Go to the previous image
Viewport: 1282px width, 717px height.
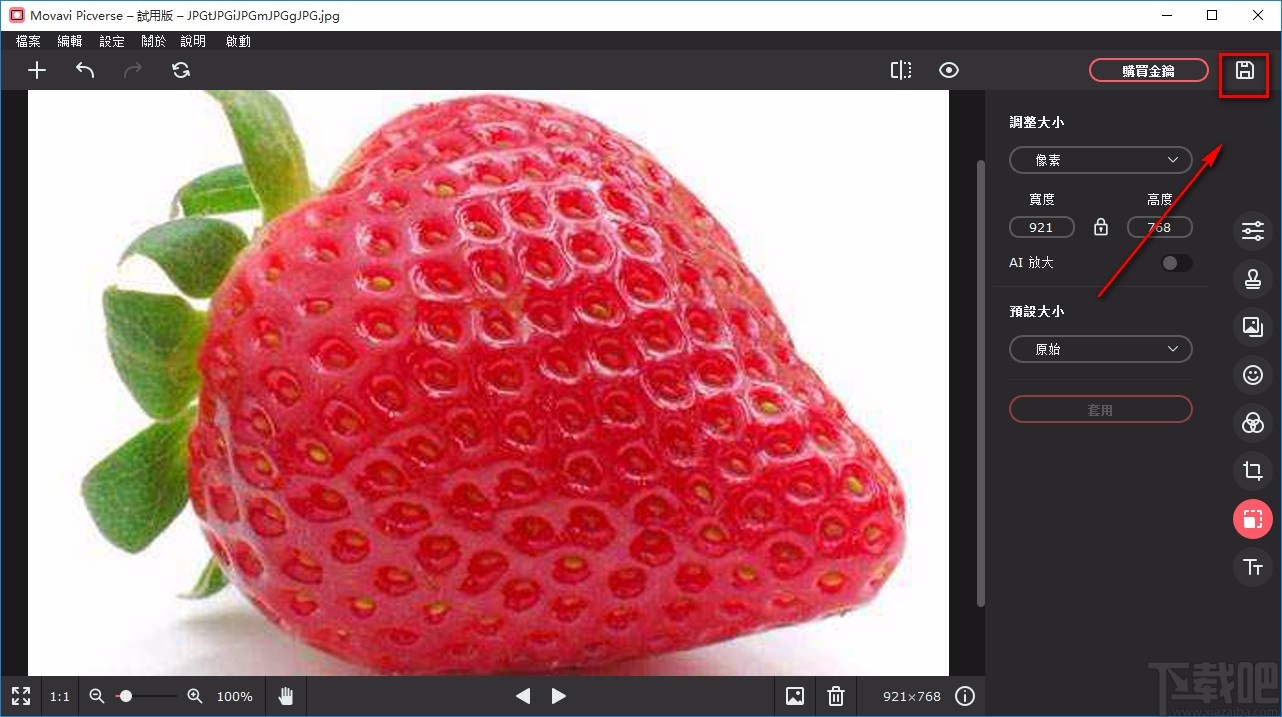click(x=522, y=696)
